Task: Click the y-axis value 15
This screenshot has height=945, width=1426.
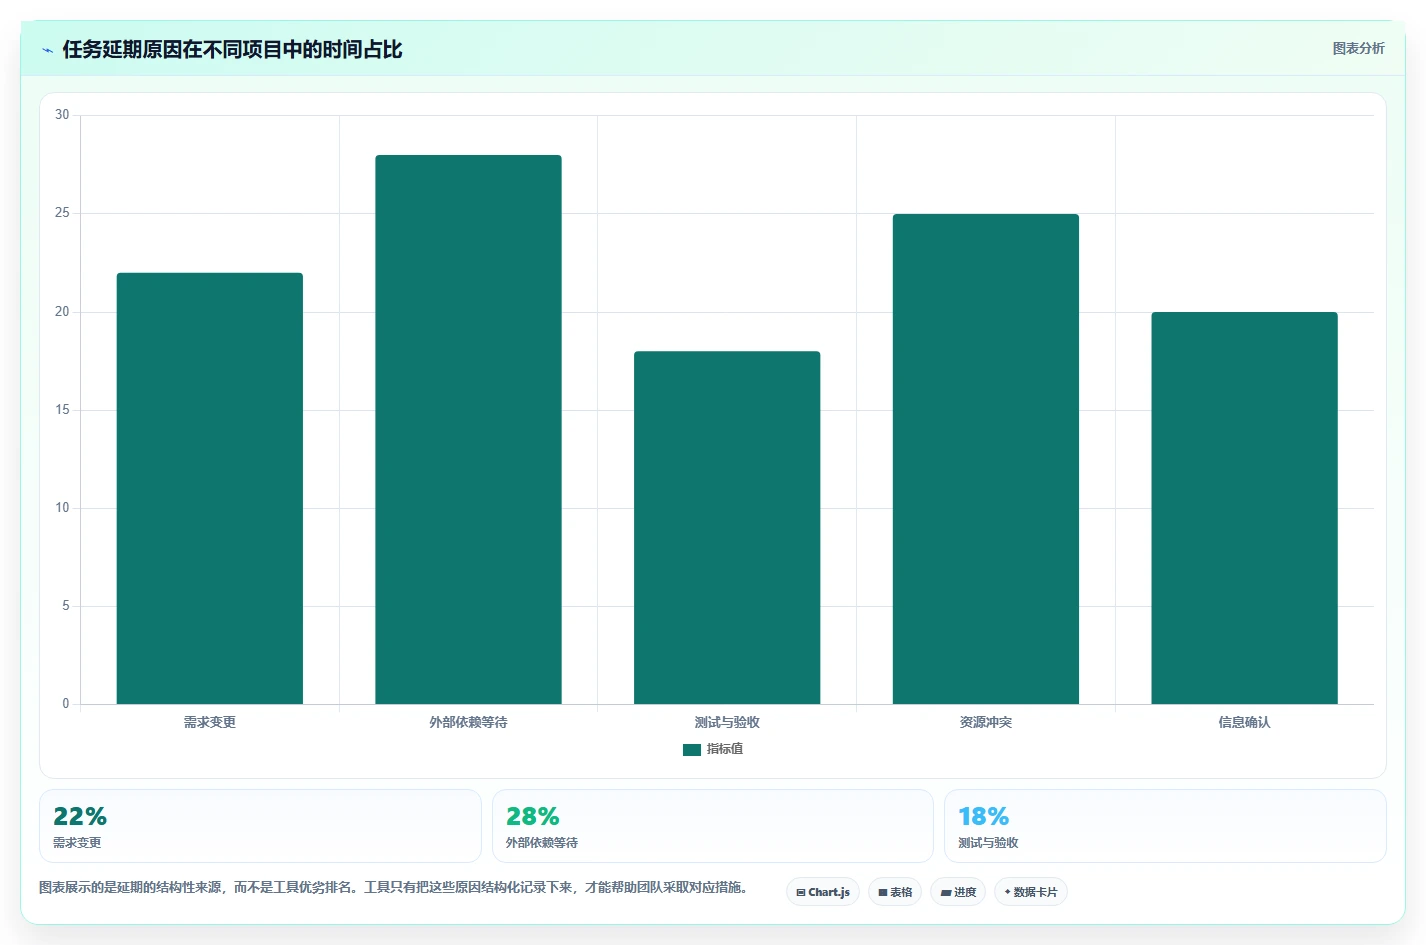Action: click(62, 410)
